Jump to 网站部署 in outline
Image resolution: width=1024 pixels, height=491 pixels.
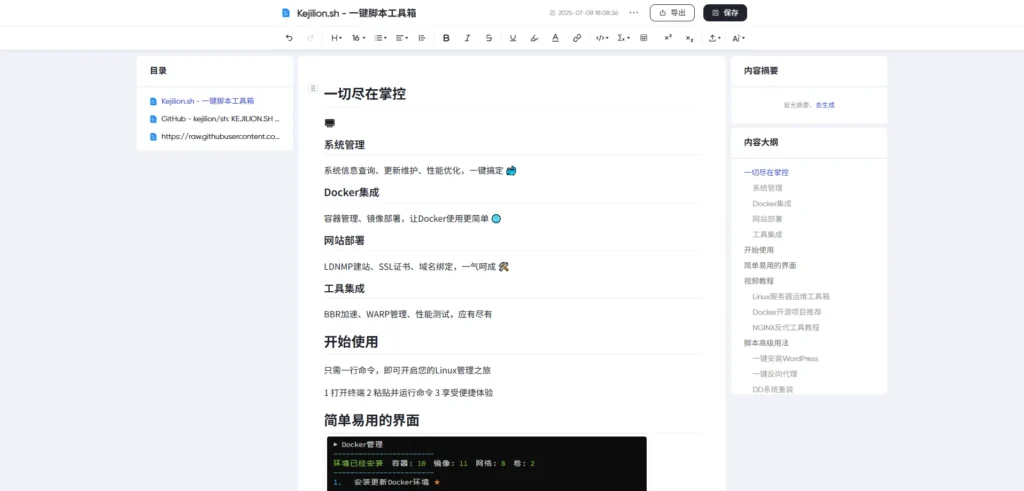coord(767,219)
